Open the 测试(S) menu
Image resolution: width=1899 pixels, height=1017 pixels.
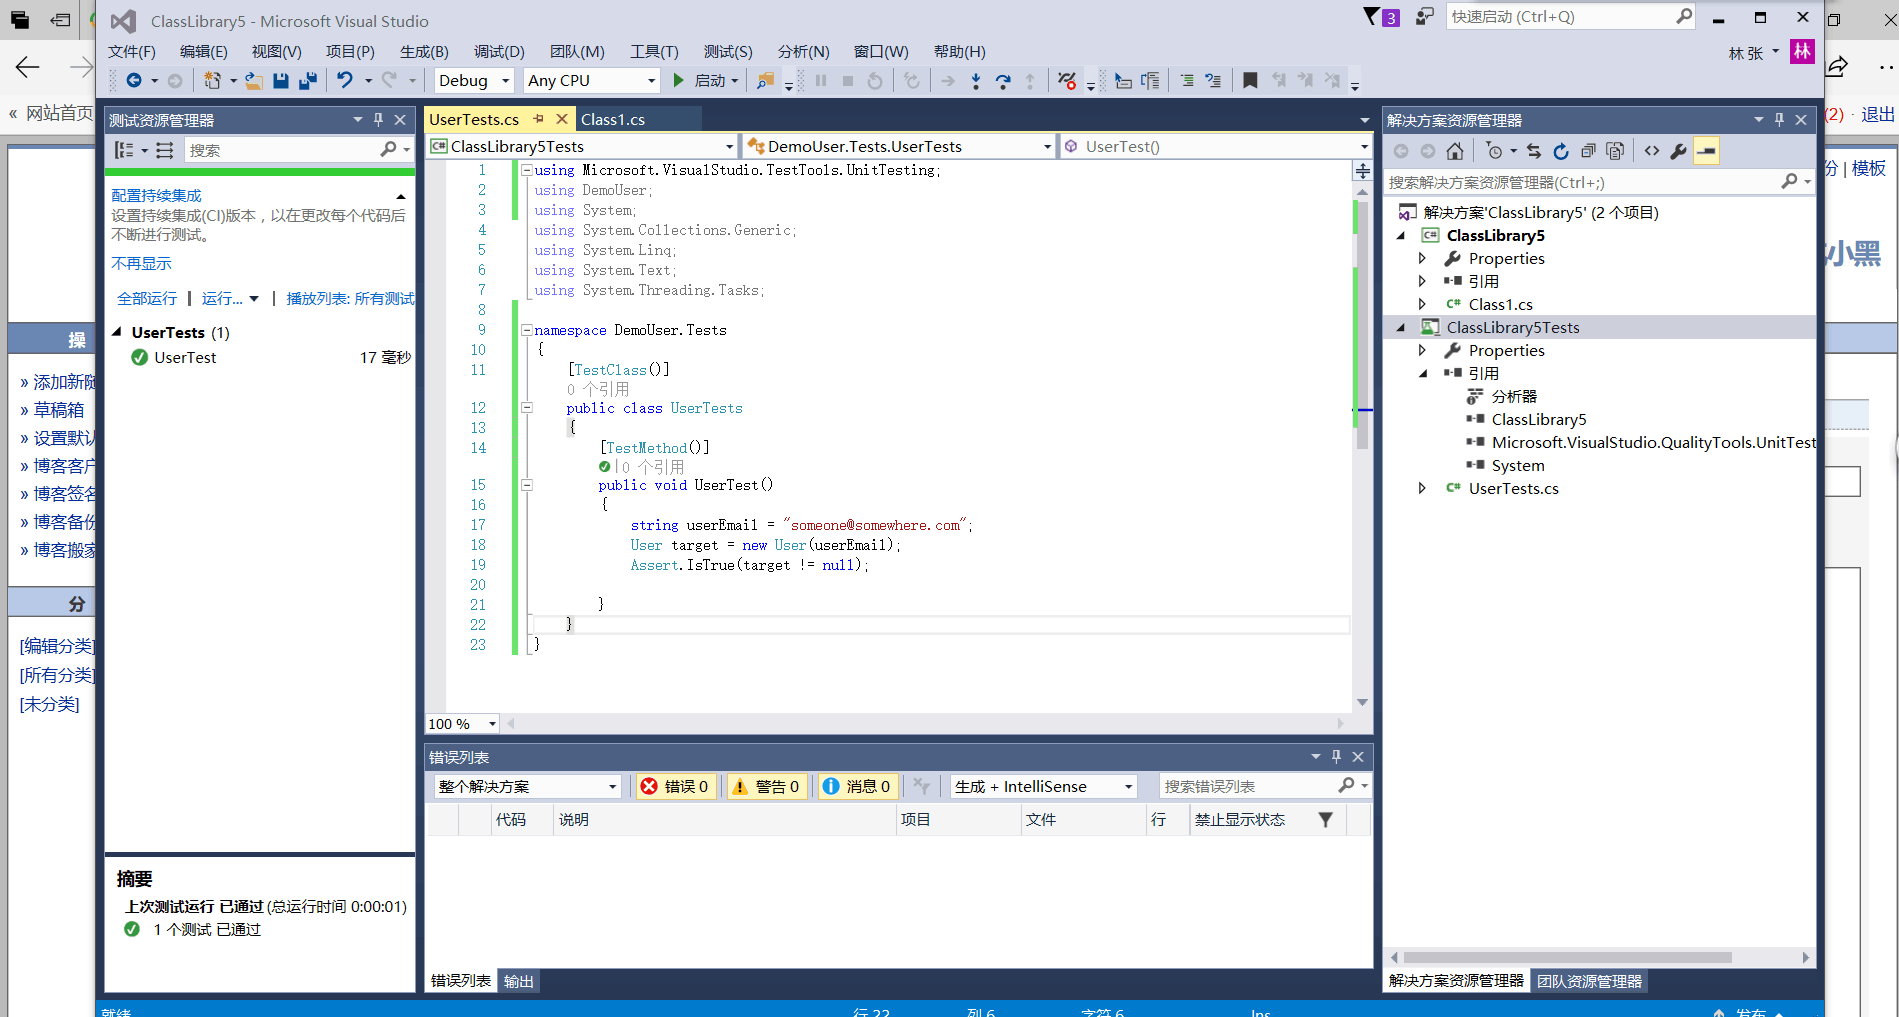tap(727, 52)
